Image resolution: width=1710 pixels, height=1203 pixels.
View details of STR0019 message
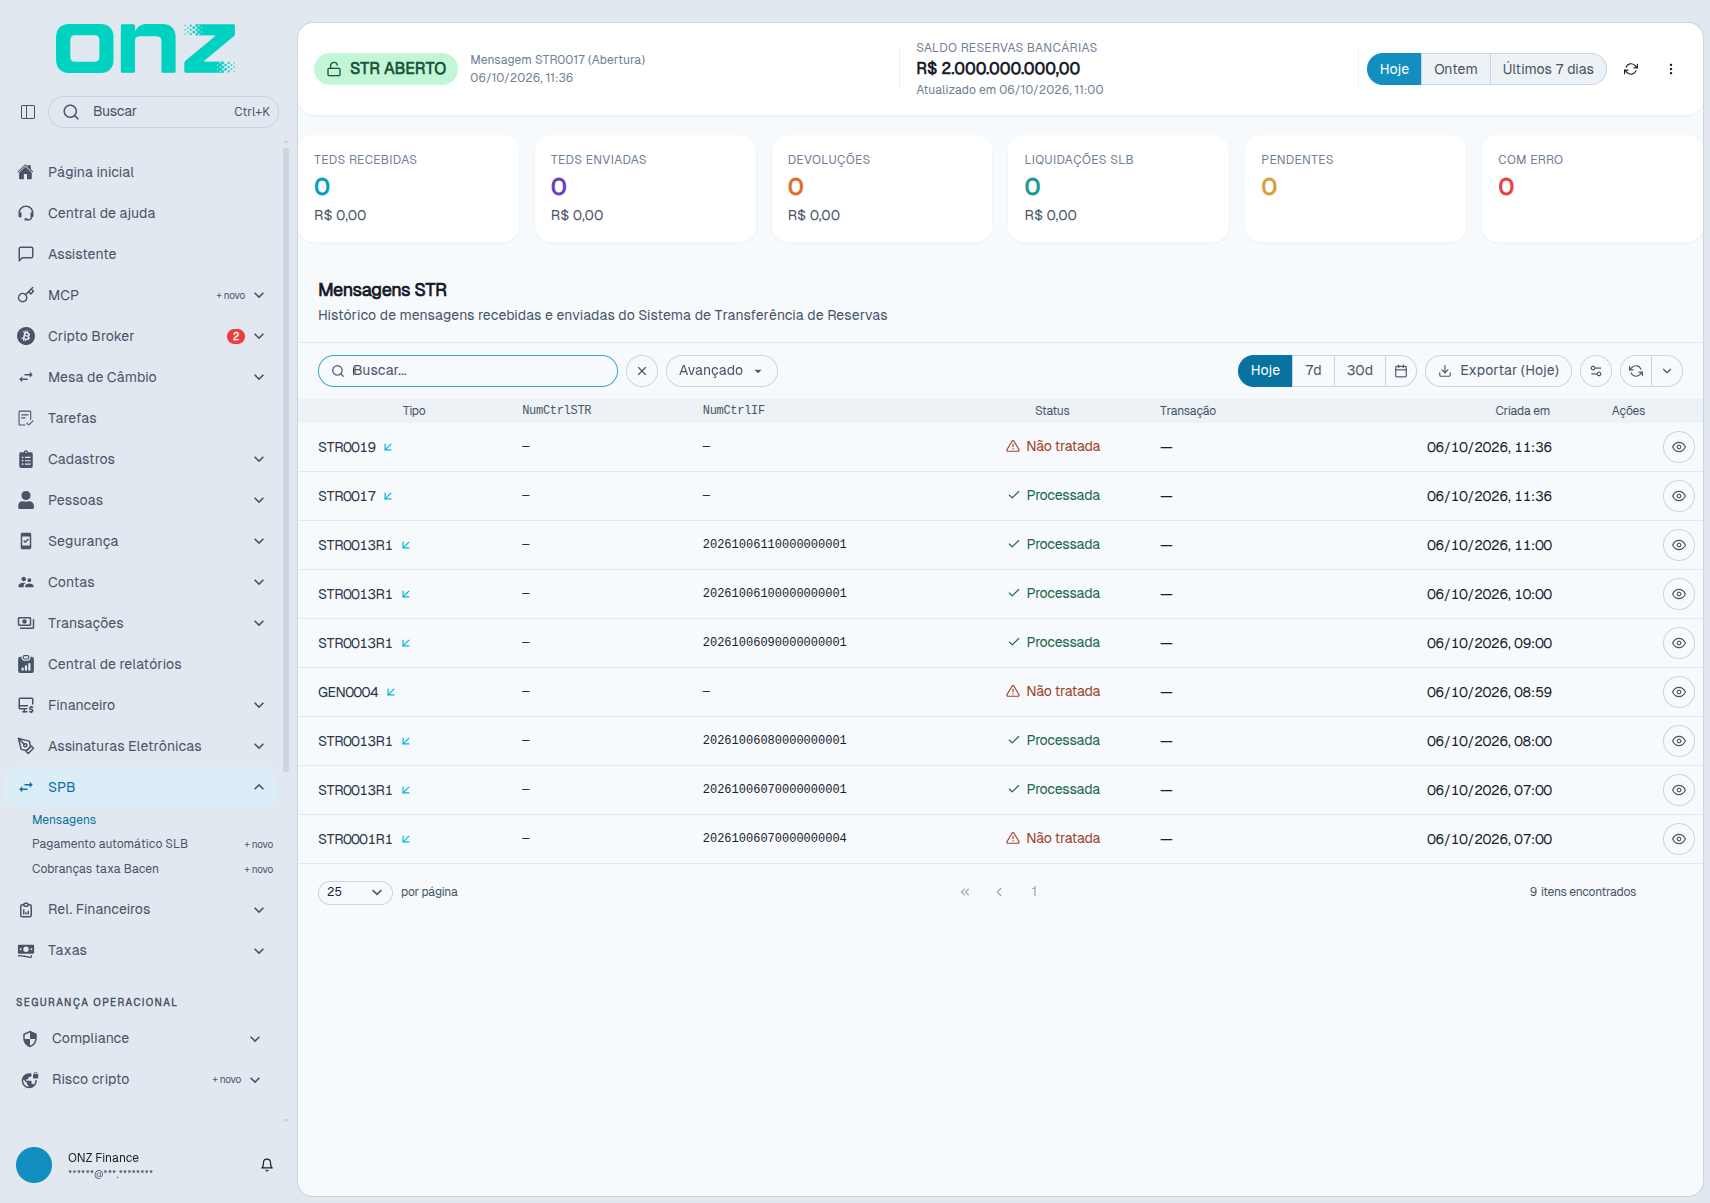coord(1679,447)
